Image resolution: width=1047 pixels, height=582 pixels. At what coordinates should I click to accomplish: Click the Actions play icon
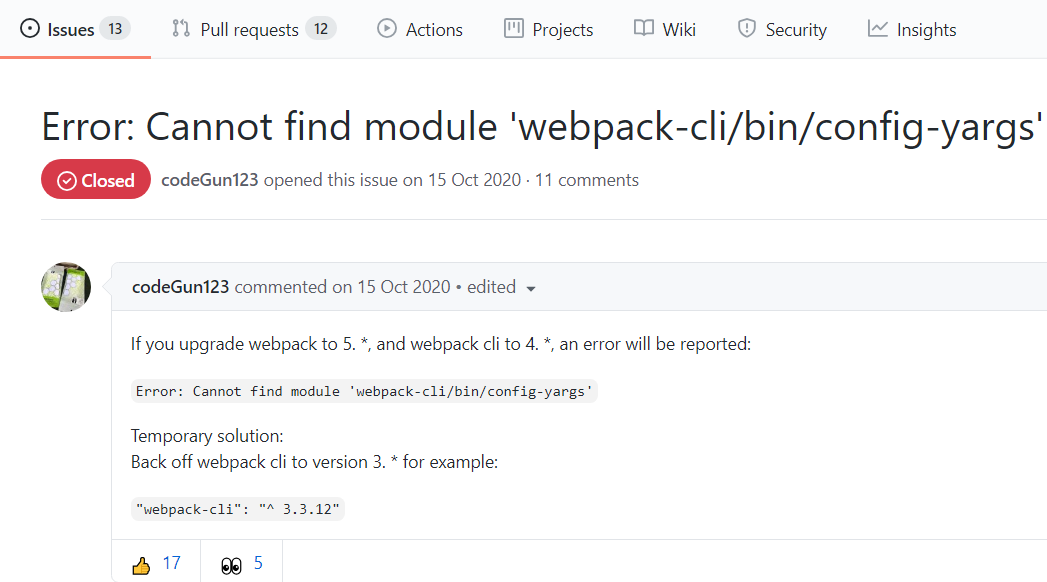[x=387, y=29]
